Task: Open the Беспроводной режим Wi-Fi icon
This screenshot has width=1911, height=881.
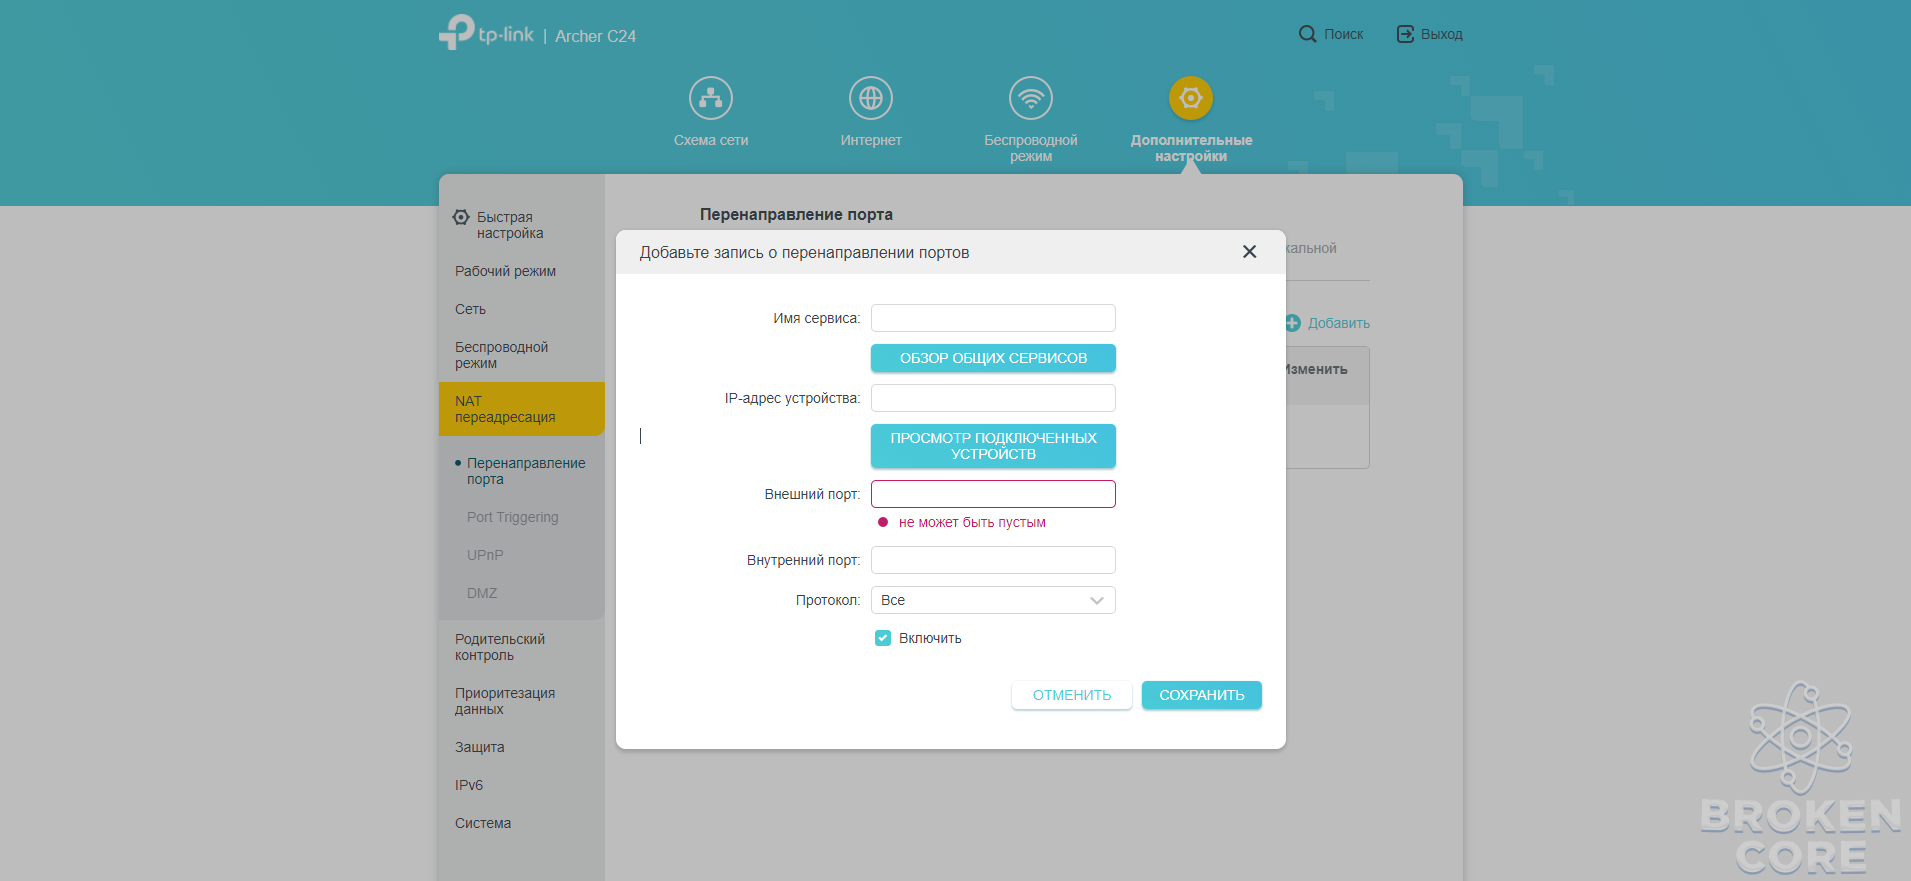Action: click(1031, 98)
